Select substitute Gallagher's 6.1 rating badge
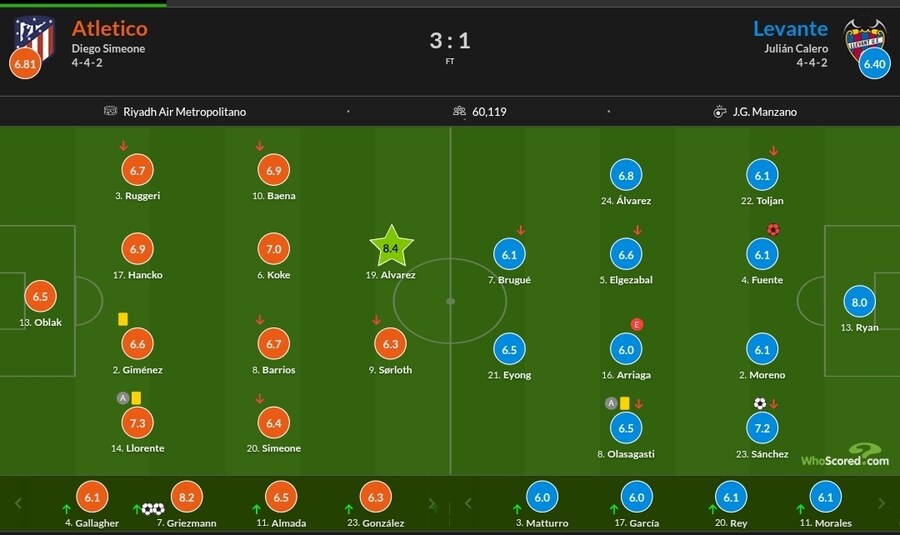 pos(93,498)
